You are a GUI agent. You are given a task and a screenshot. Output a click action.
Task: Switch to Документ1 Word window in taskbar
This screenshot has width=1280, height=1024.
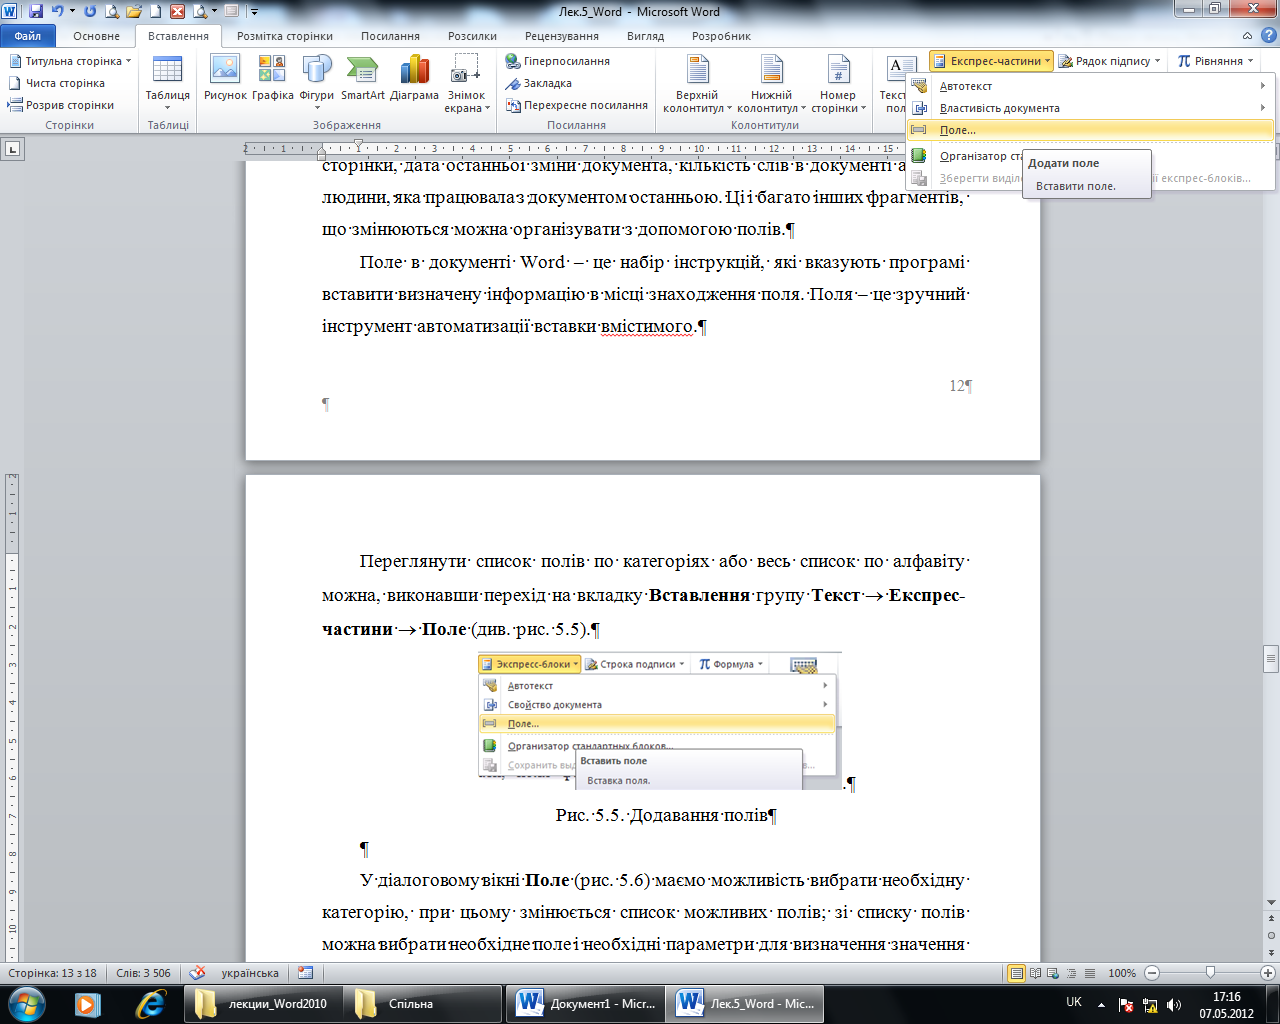(x=585, y=1003)
